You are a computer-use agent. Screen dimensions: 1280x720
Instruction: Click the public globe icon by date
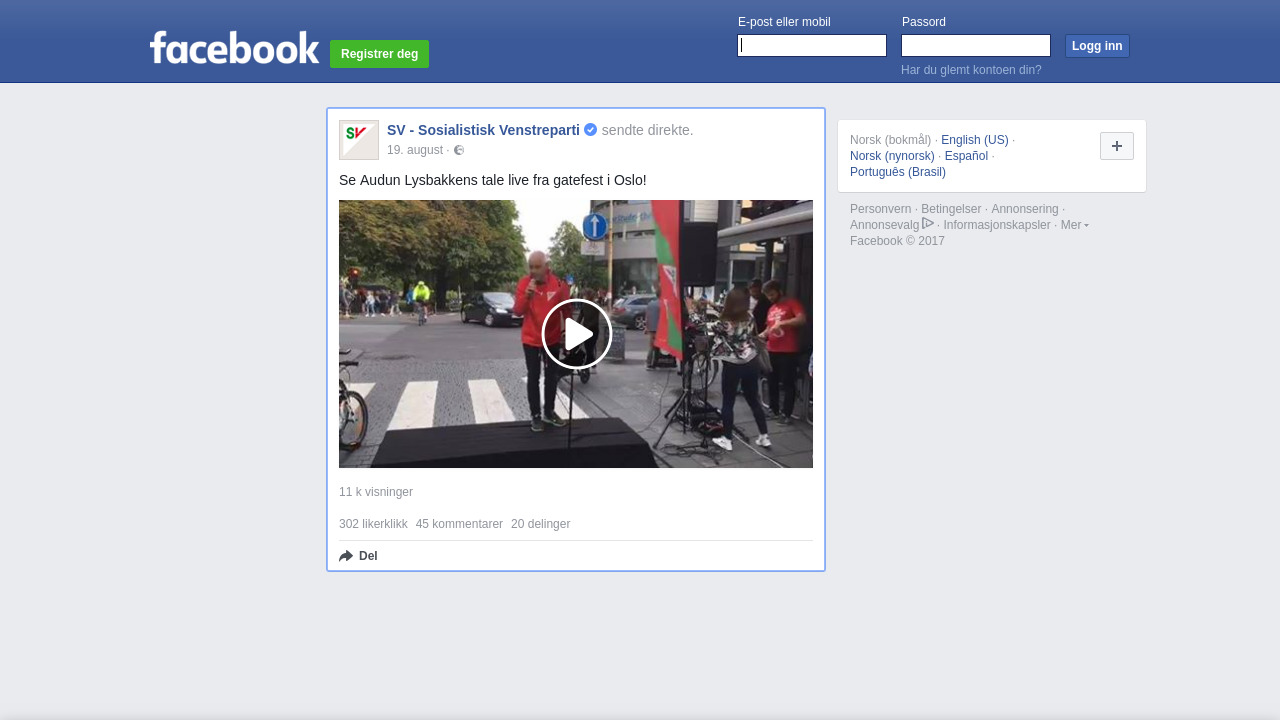click(459, 150)
